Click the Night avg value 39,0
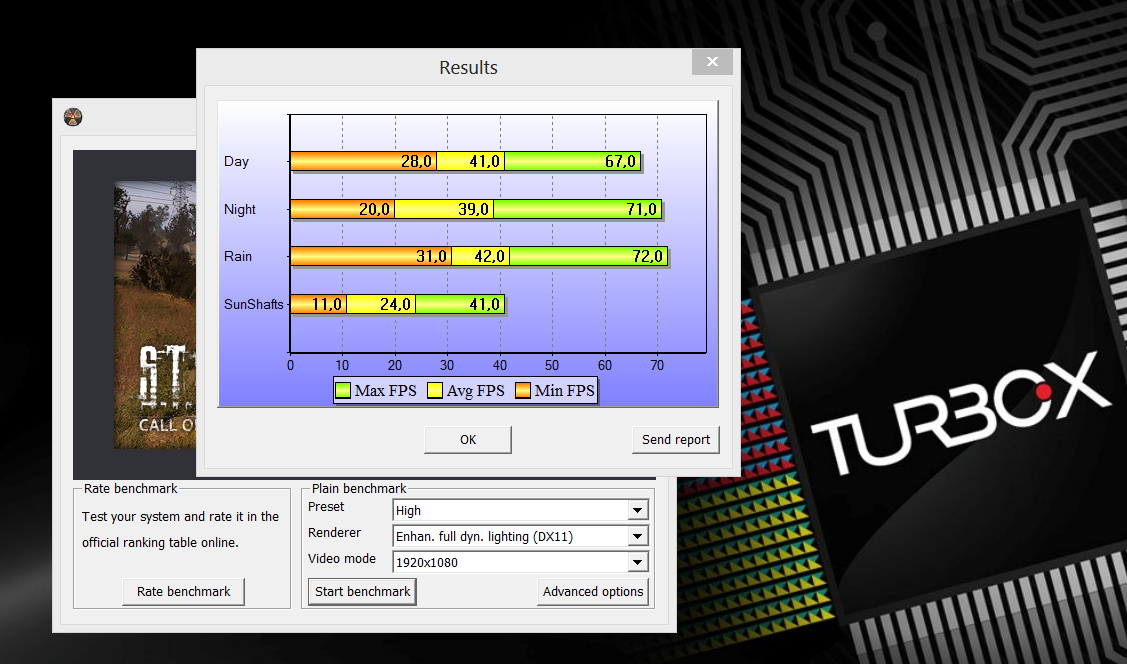Image resolution: width=1127 pixels, height=664 pixels. pos(474,209)
